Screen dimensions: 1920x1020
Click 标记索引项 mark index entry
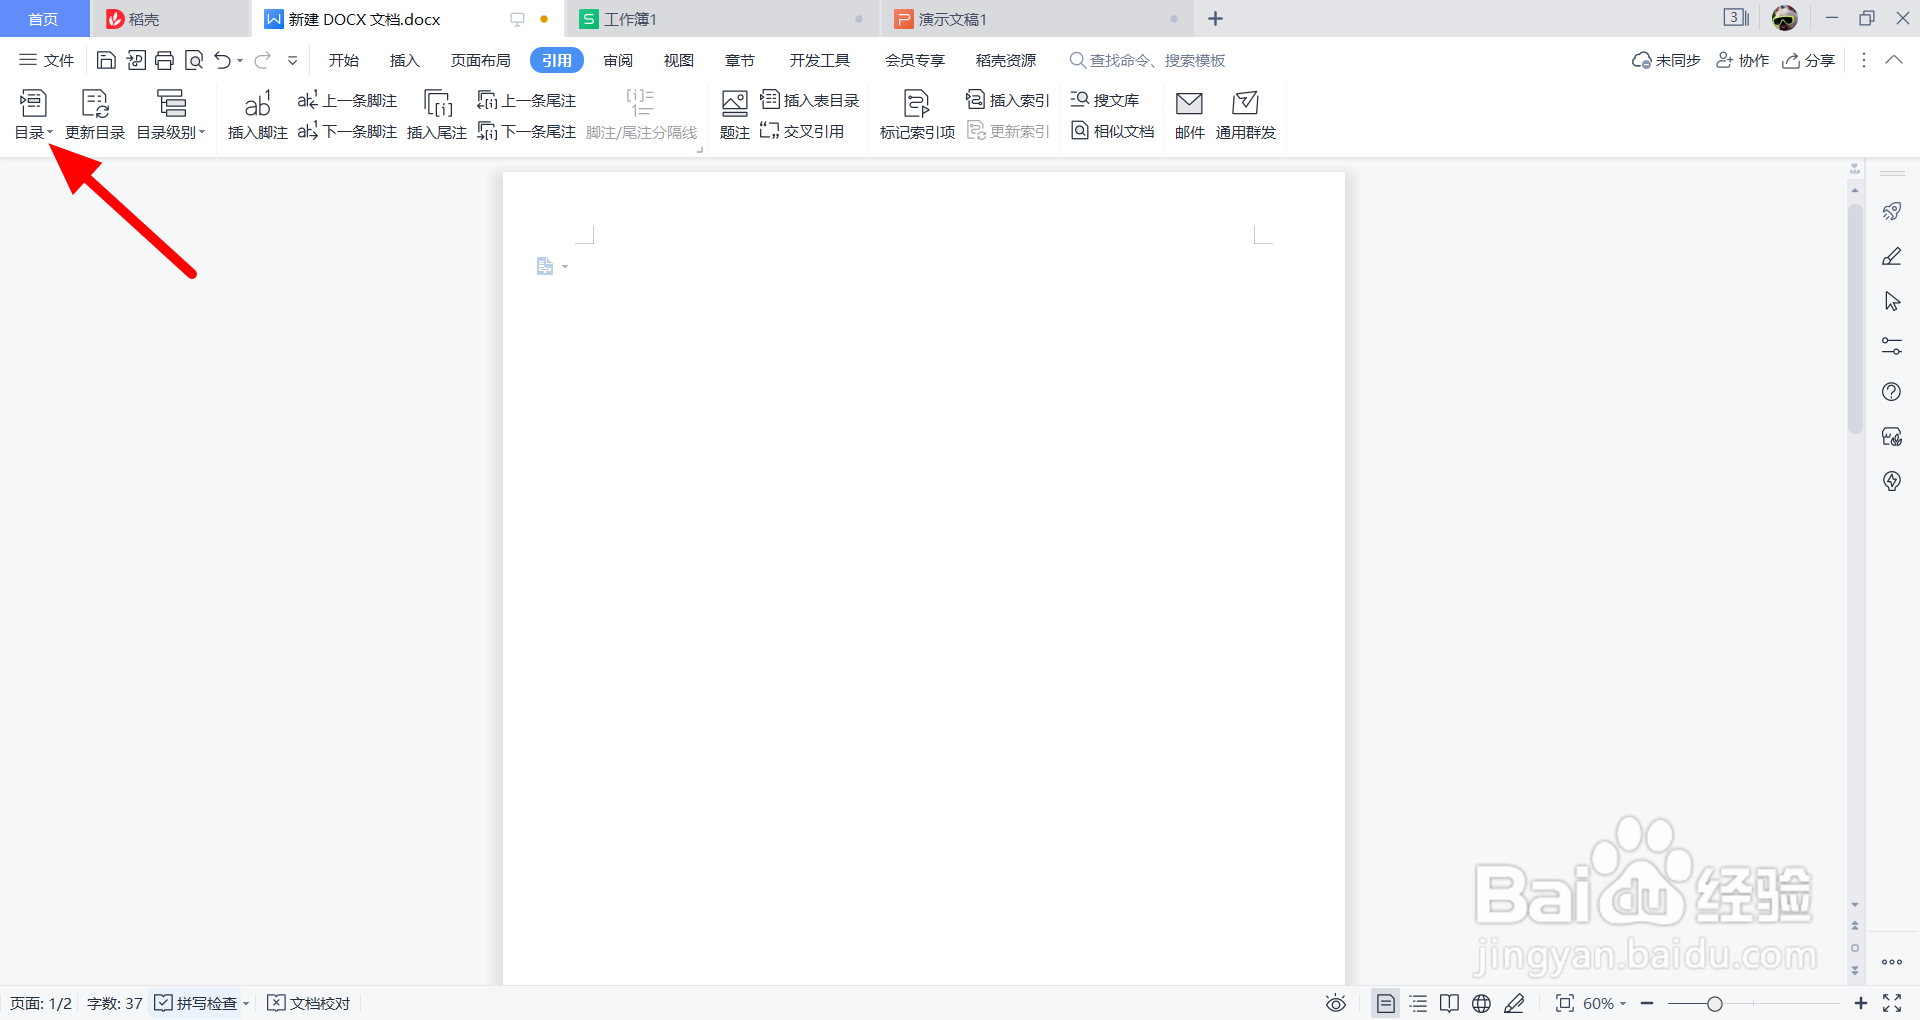tap(917, 115)
